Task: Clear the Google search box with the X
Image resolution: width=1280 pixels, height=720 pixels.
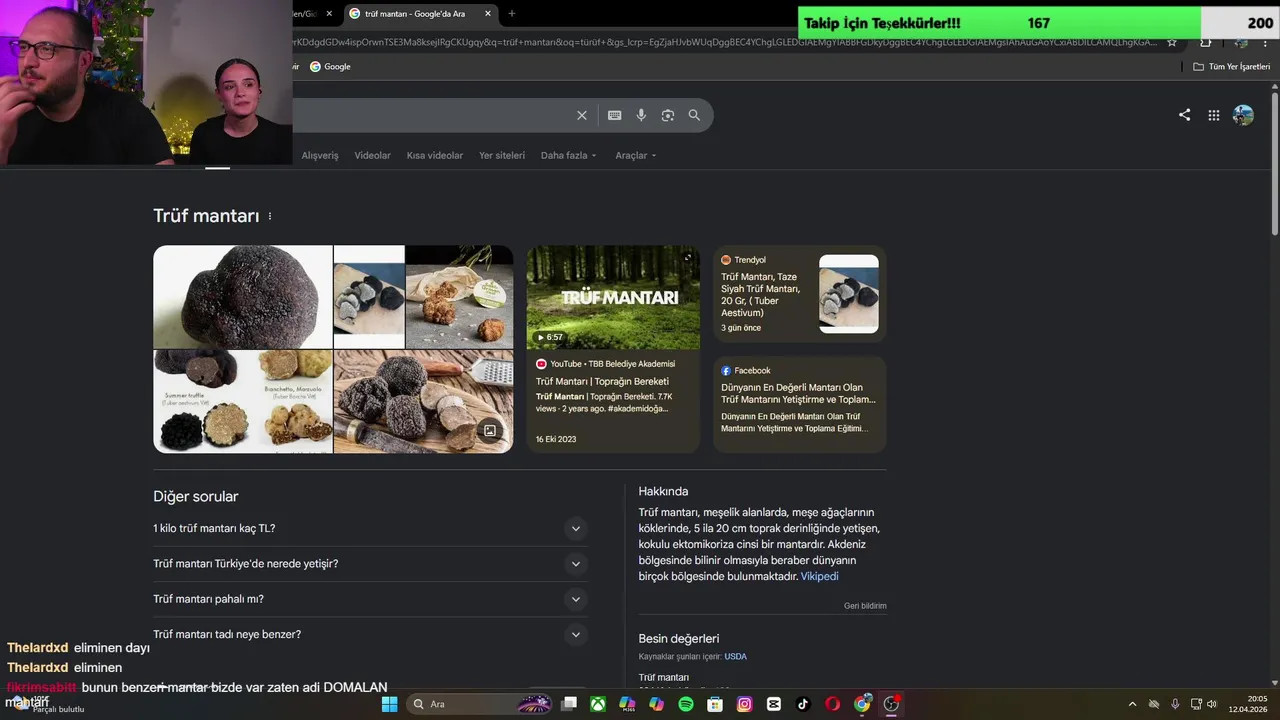Action: [x=582, y=115]
